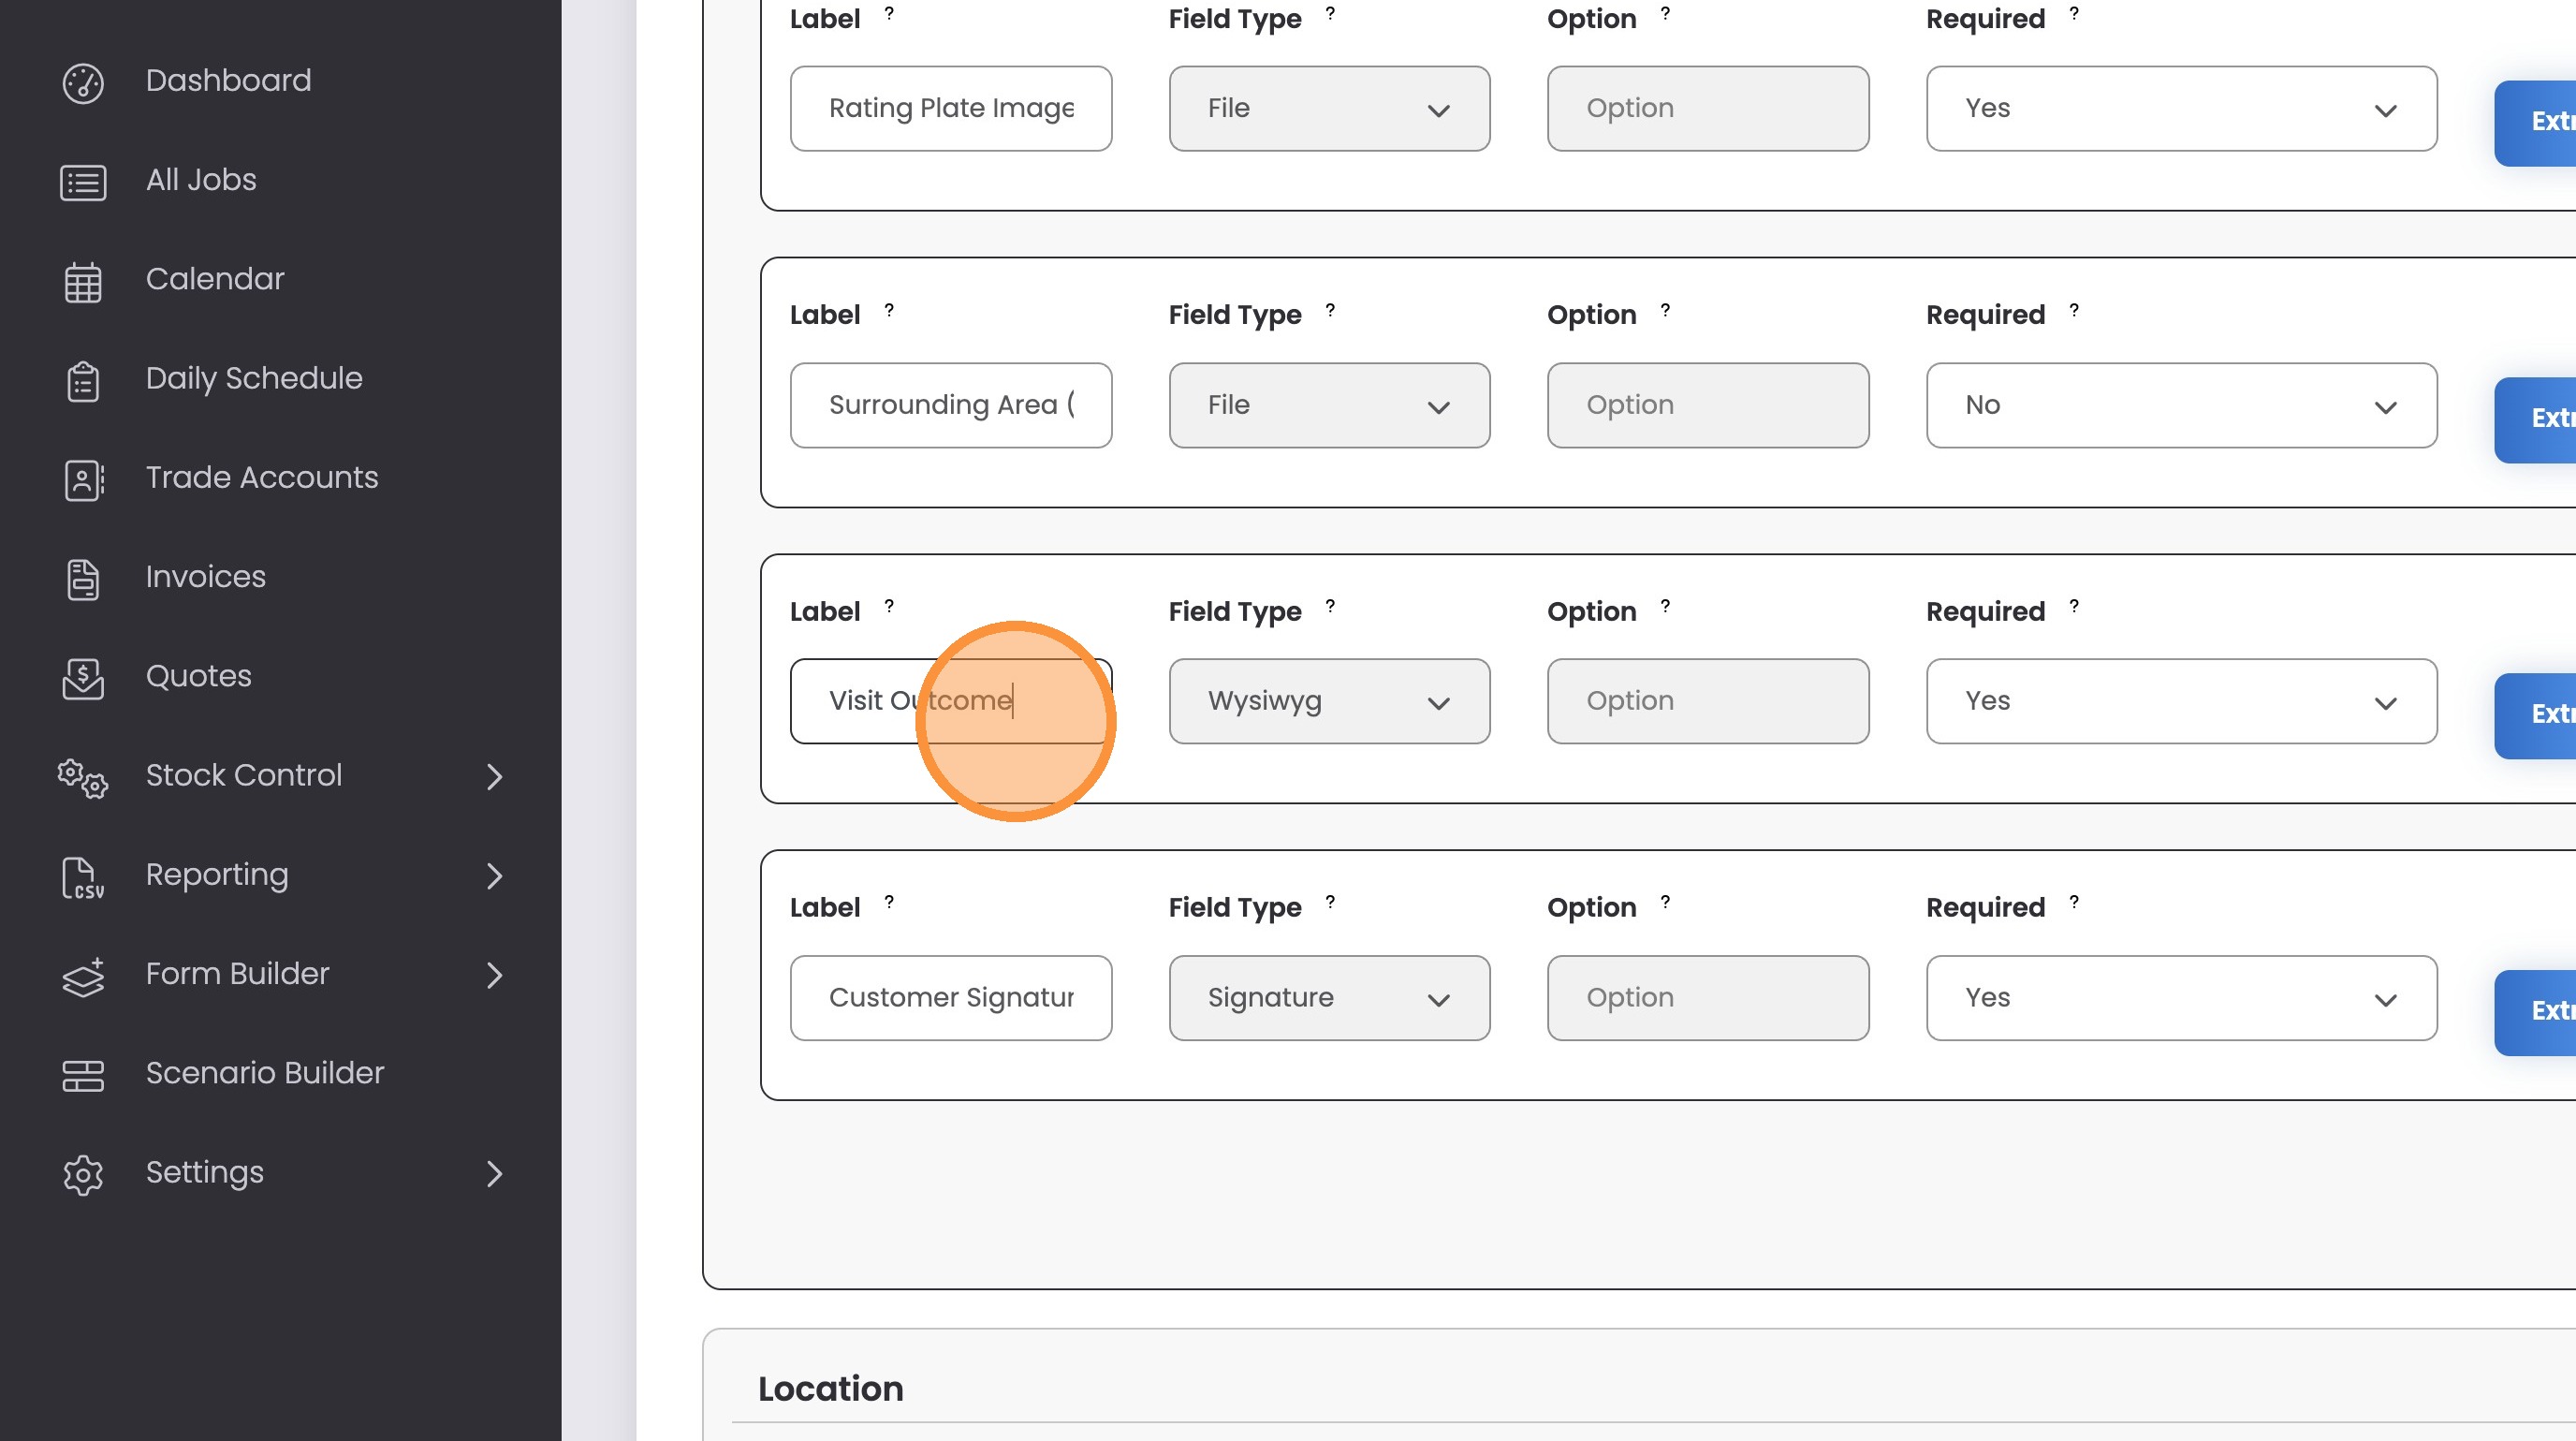Open Required dropdown for Surrounding Area

2180,405
